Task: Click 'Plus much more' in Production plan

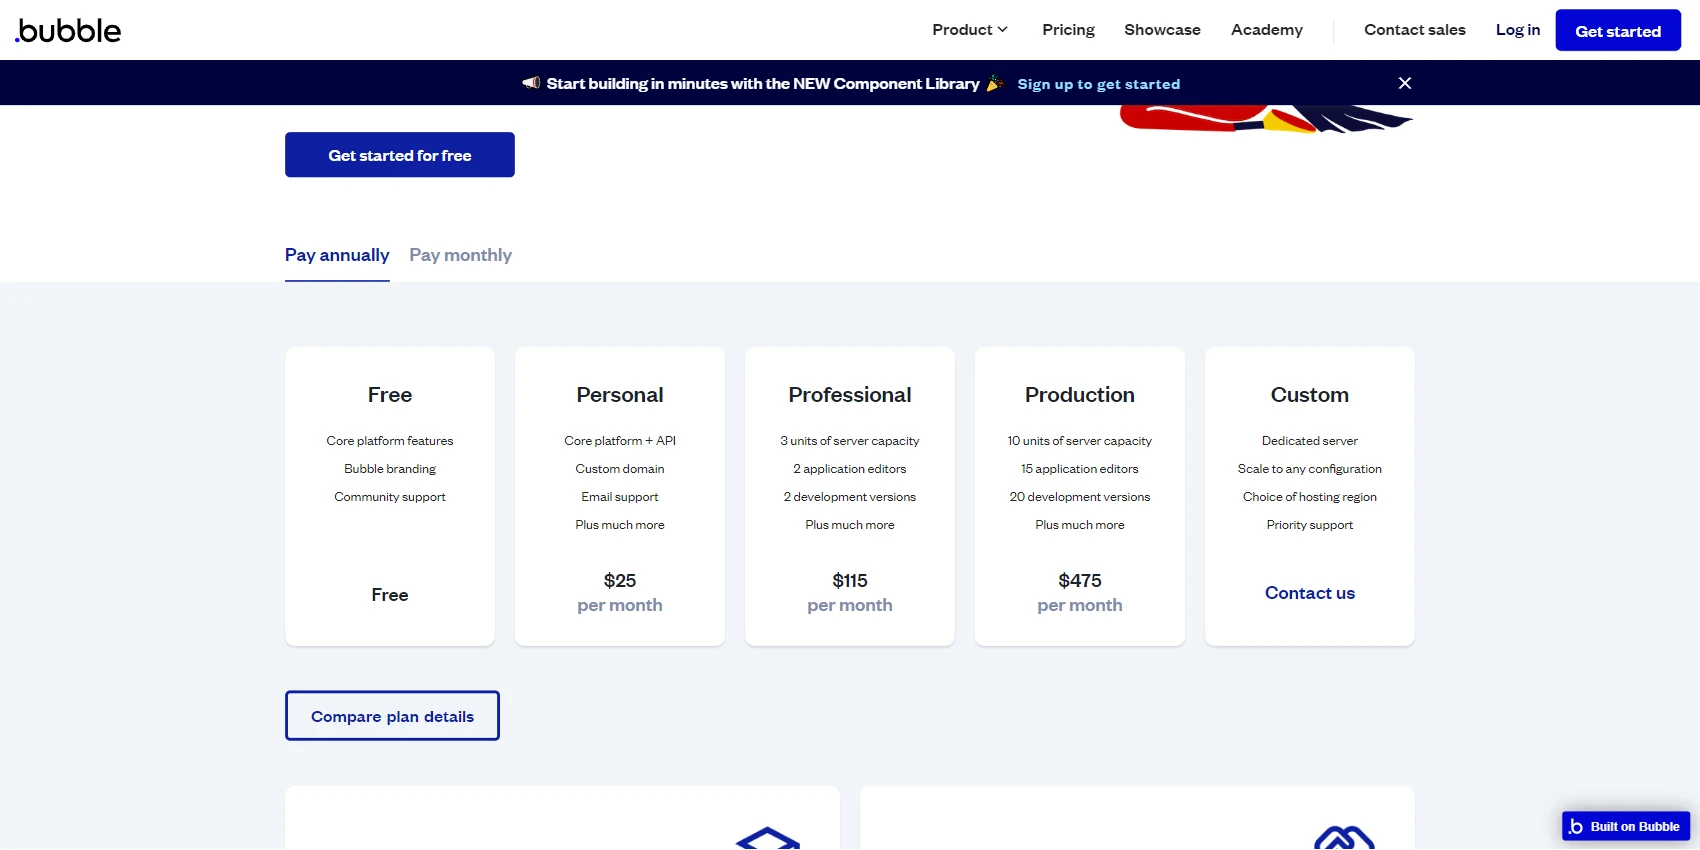Action: pyautogui.click(x=1080, y=525)
